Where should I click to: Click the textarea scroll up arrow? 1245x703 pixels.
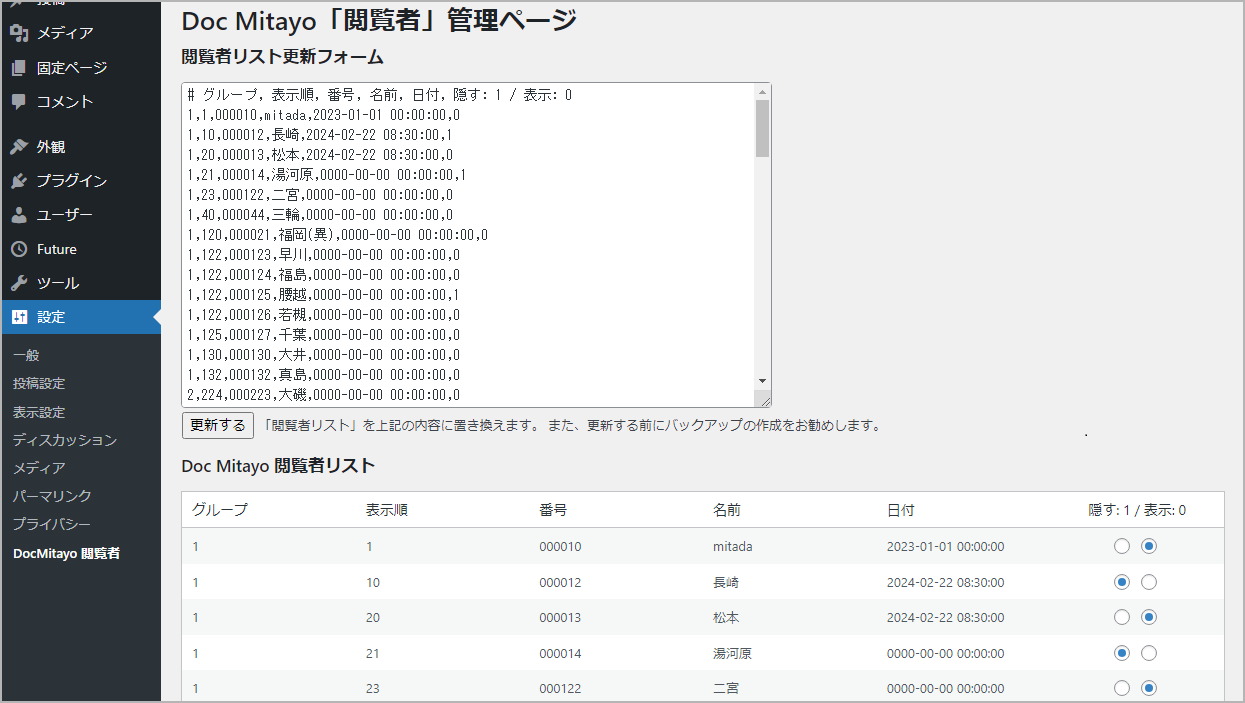coord(763,91)
